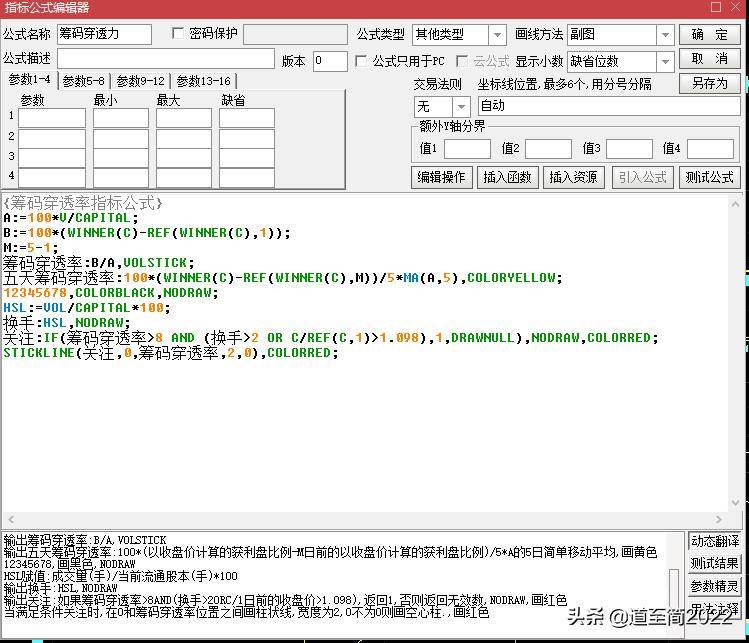
Task: Open the 编辑操作 edit operations button
Action: [x=441, y=177]
